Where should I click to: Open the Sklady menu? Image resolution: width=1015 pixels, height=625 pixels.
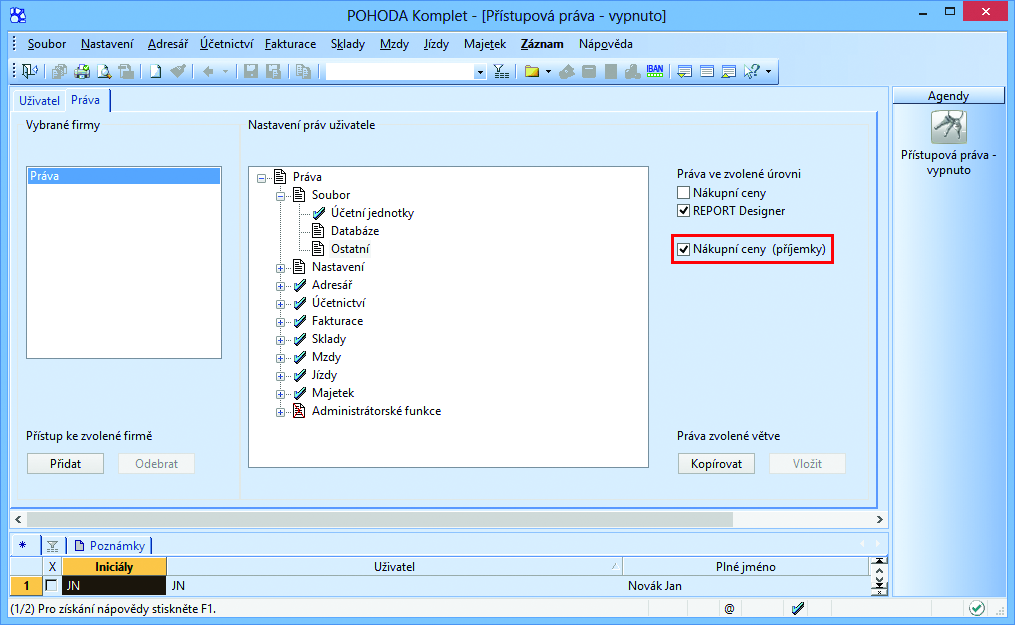(348, 44)
